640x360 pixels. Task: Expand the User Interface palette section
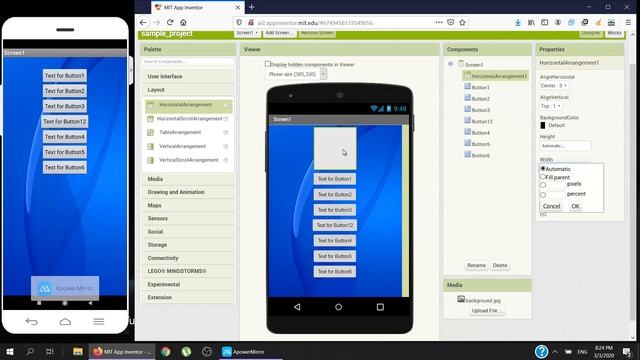(188, 76)
